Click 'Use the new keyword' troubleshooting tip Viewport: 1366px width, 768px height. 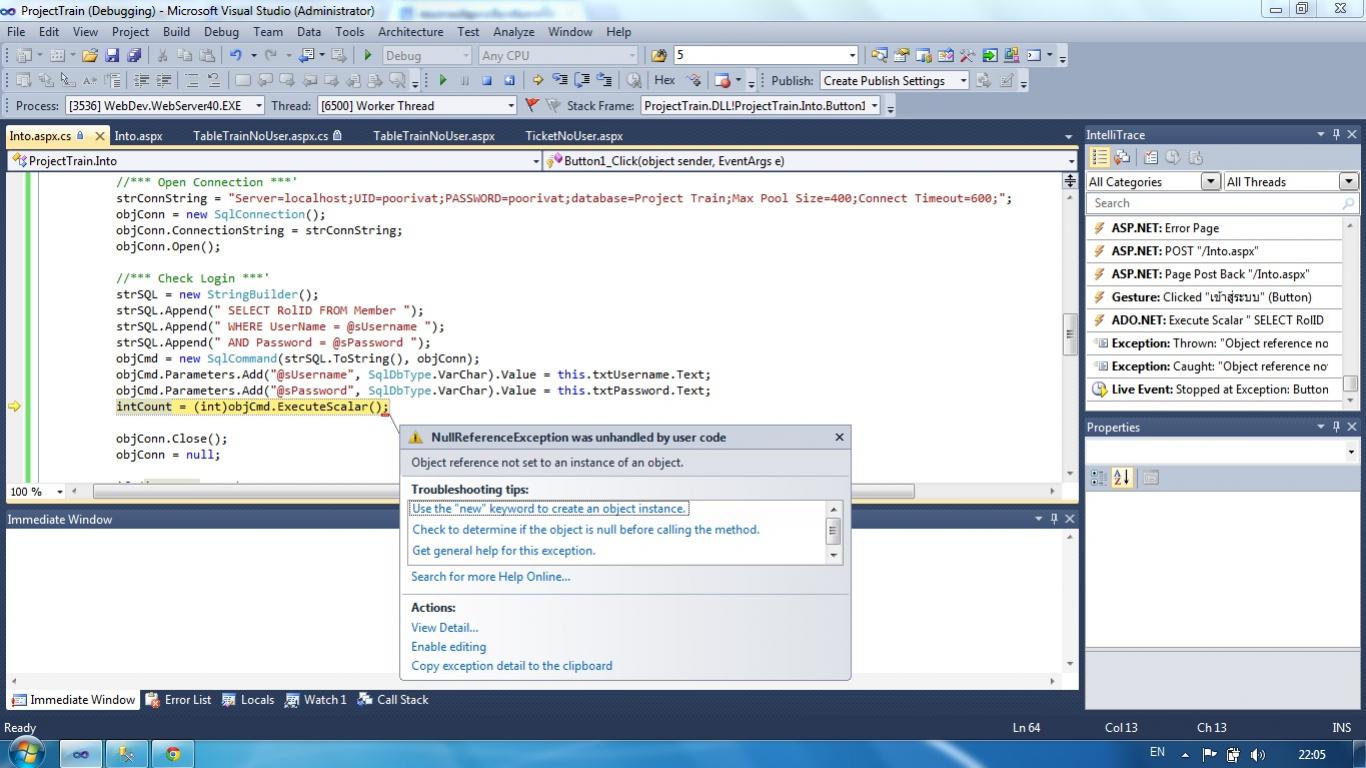pos(549,508)
